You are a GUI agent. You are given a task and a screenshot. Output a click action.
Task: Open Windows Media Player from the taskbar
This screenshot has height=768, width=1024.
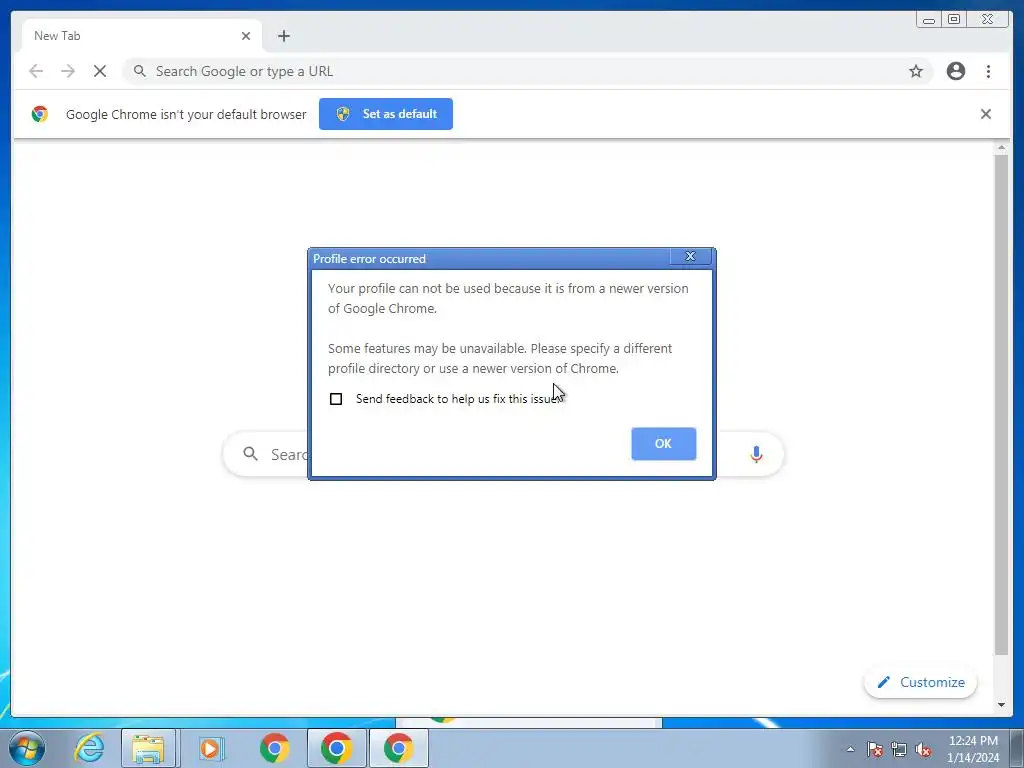(x=210, y=748)
